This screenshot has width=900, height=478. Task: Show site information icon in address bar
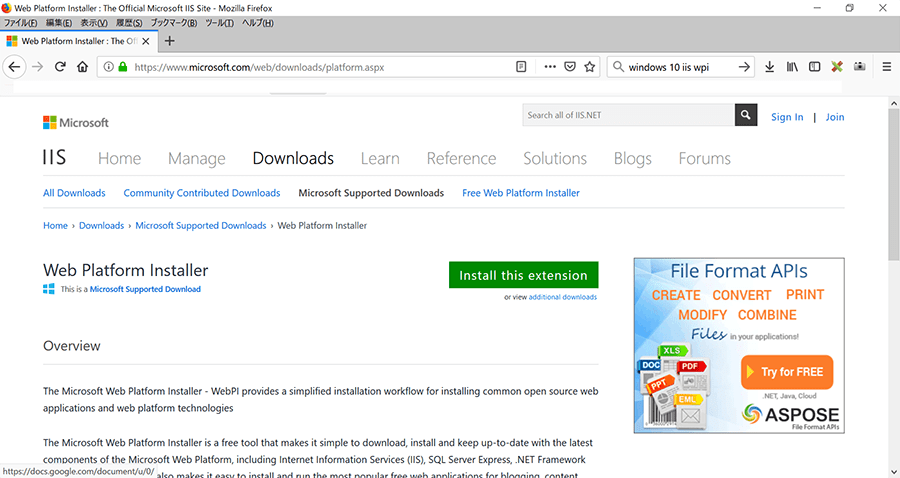pyautogui.click(x=108, y=67)
